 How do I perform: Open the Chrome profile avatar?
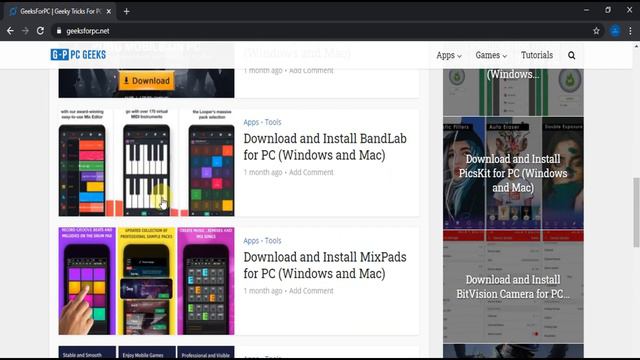[615, 31]
